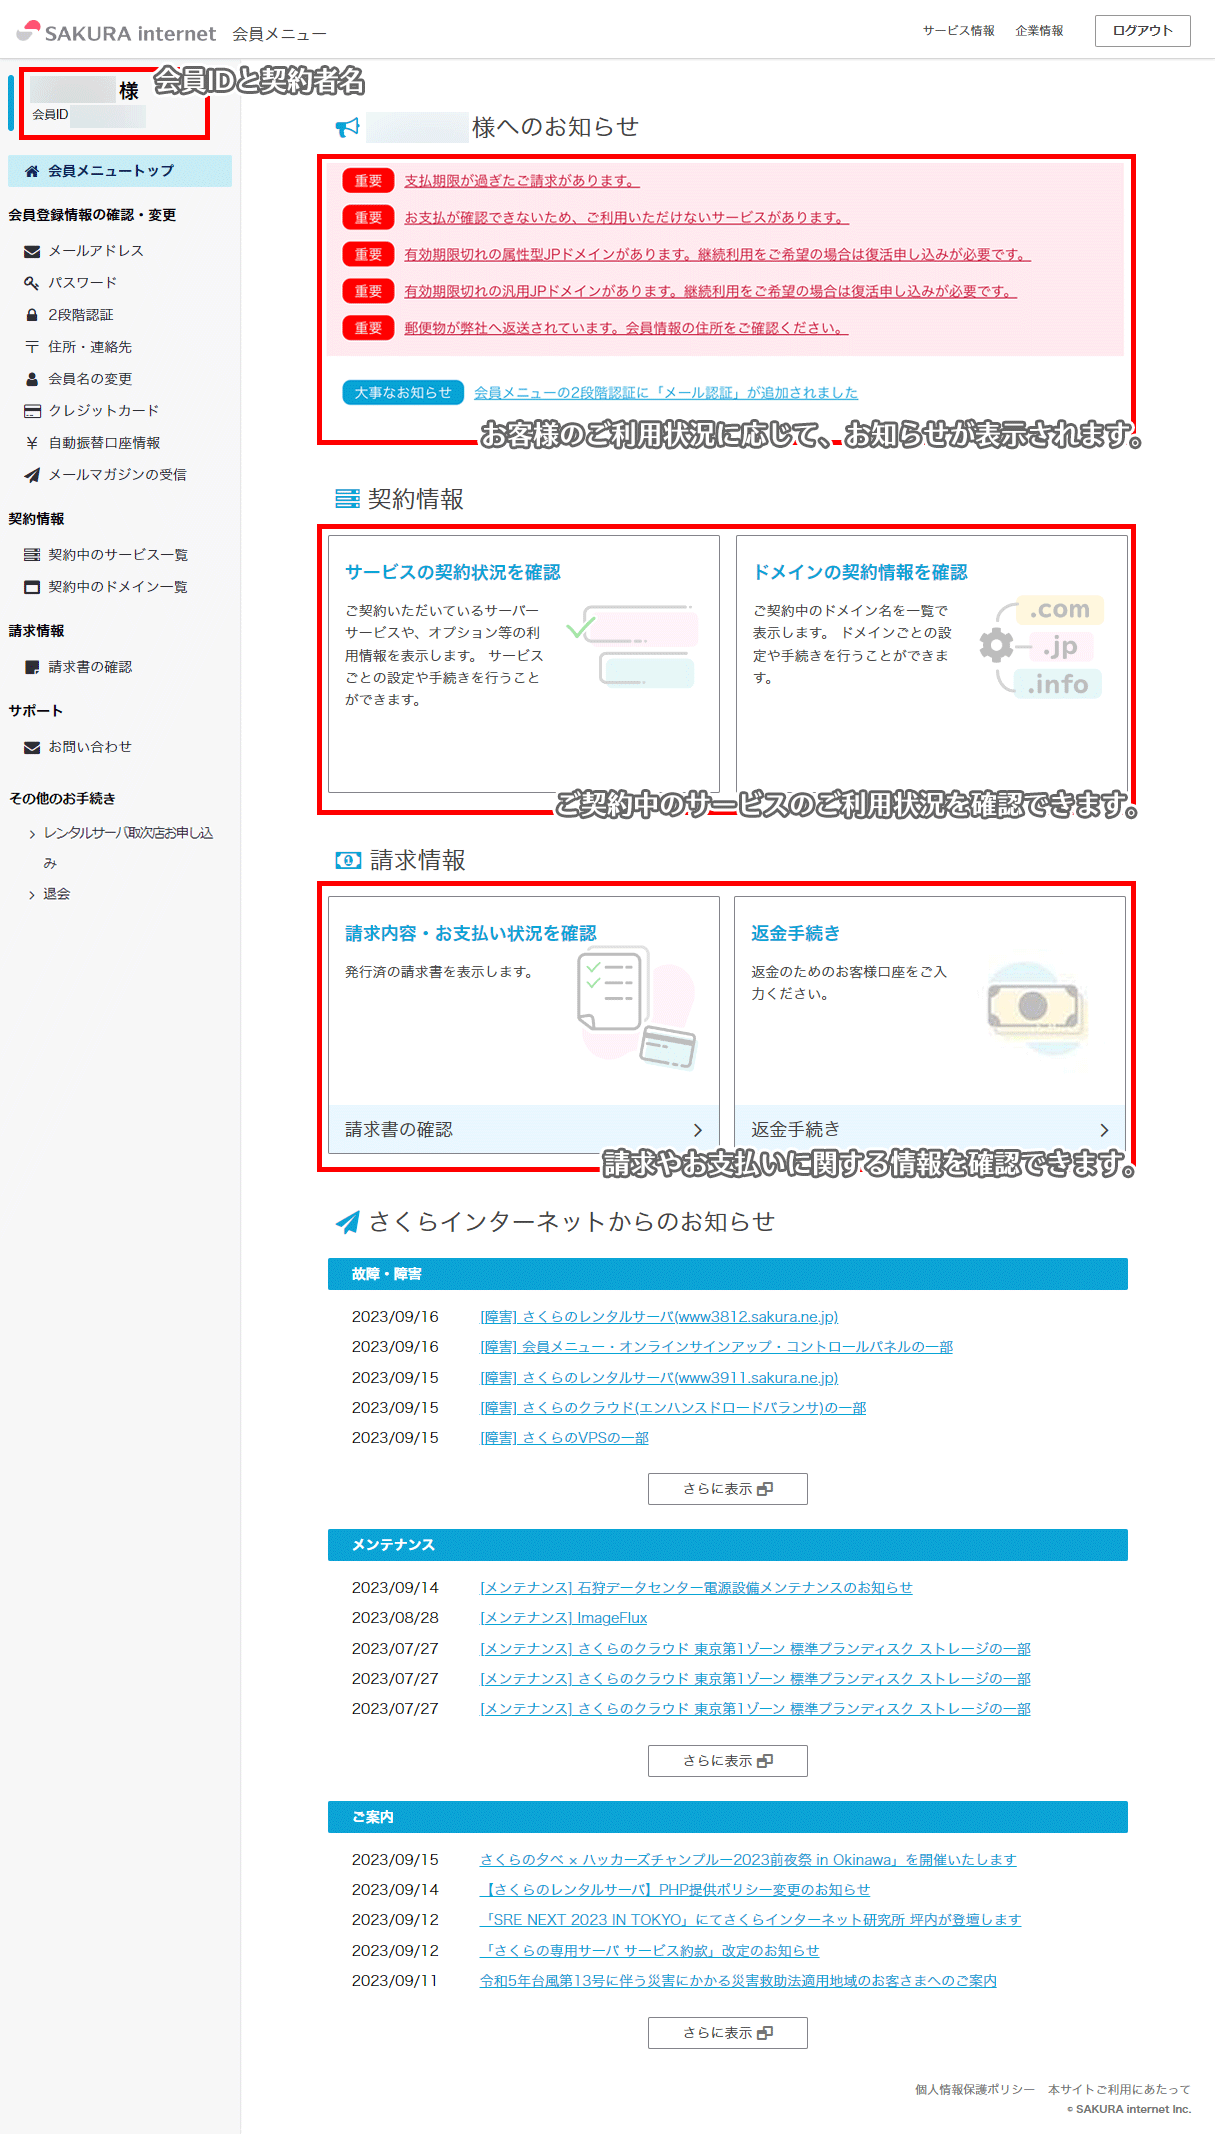Open the 企業情報 header menu
1215x2134 pixels.
pyautogui.click(x=1039, y=31)
